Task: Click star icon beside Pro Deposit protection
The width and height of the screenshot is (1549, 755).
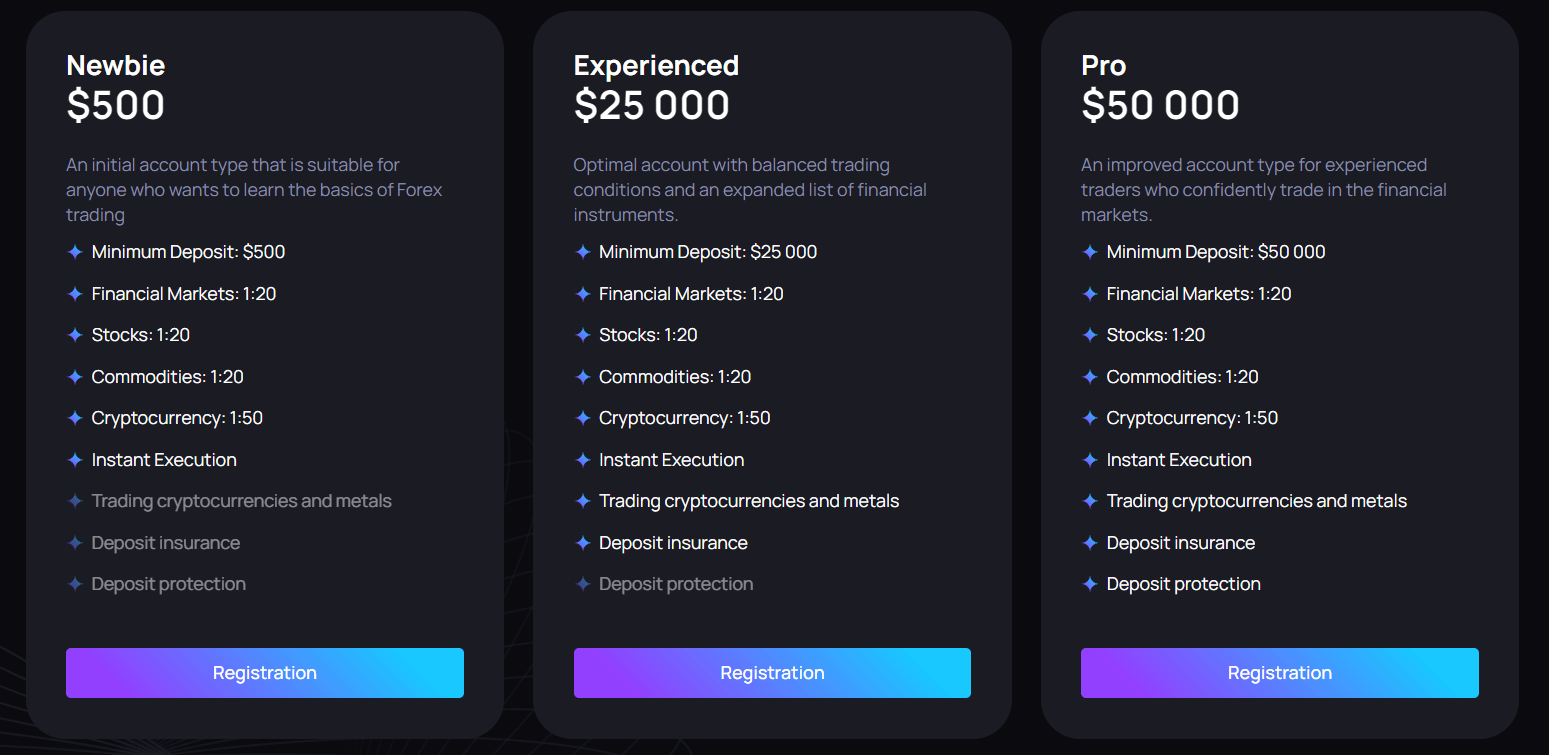Action: 1090,584
